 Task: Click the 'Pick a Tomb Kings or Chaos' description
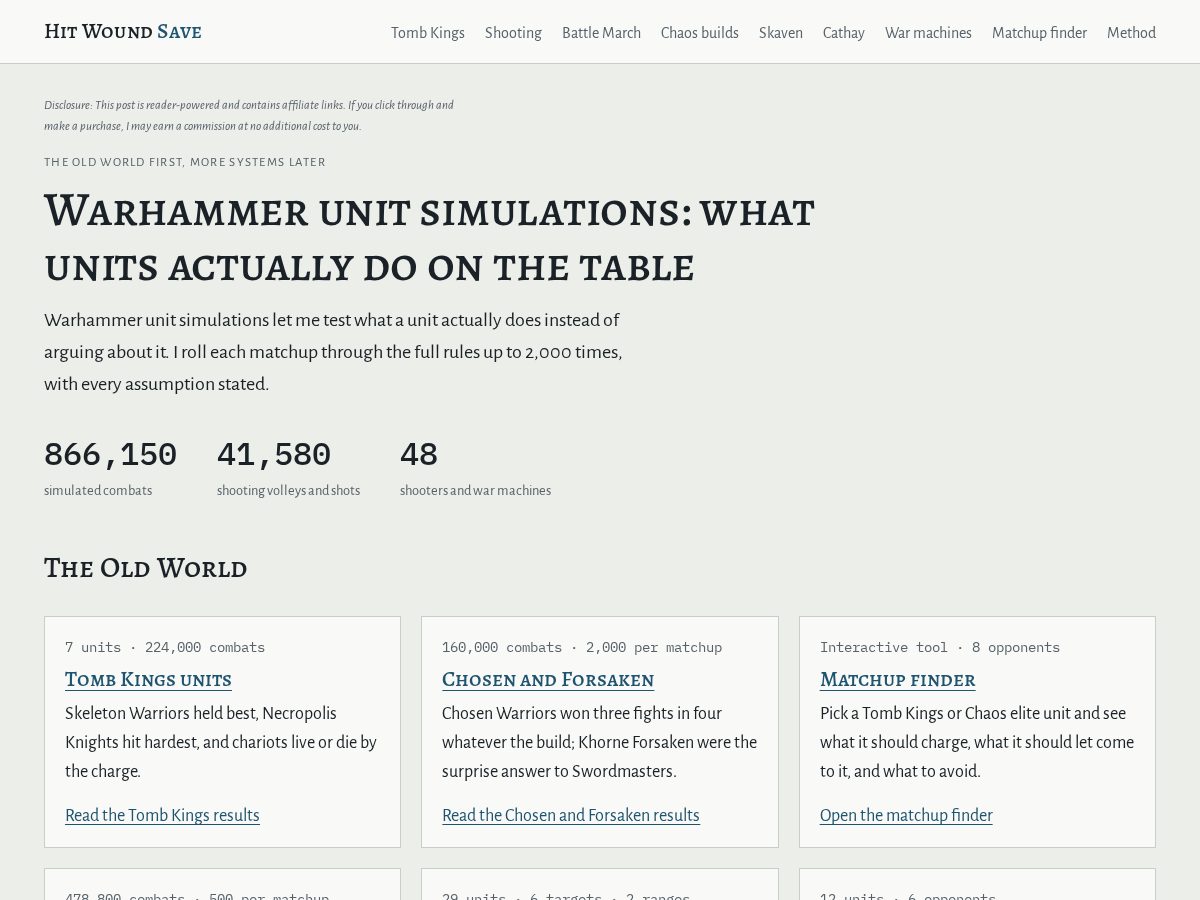tap(977, 742)
